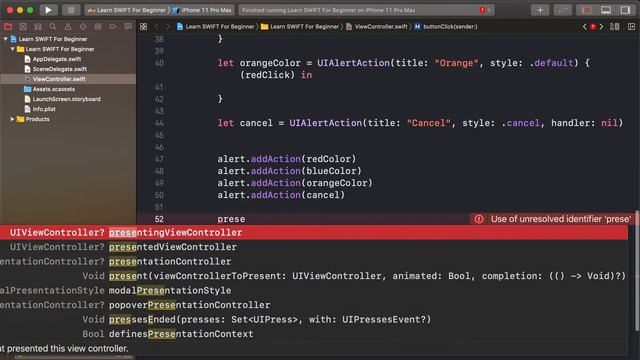Click the 'Orange' string literal on line 40
The height and width of the screenshot is (360, 640).
[456, 63]
